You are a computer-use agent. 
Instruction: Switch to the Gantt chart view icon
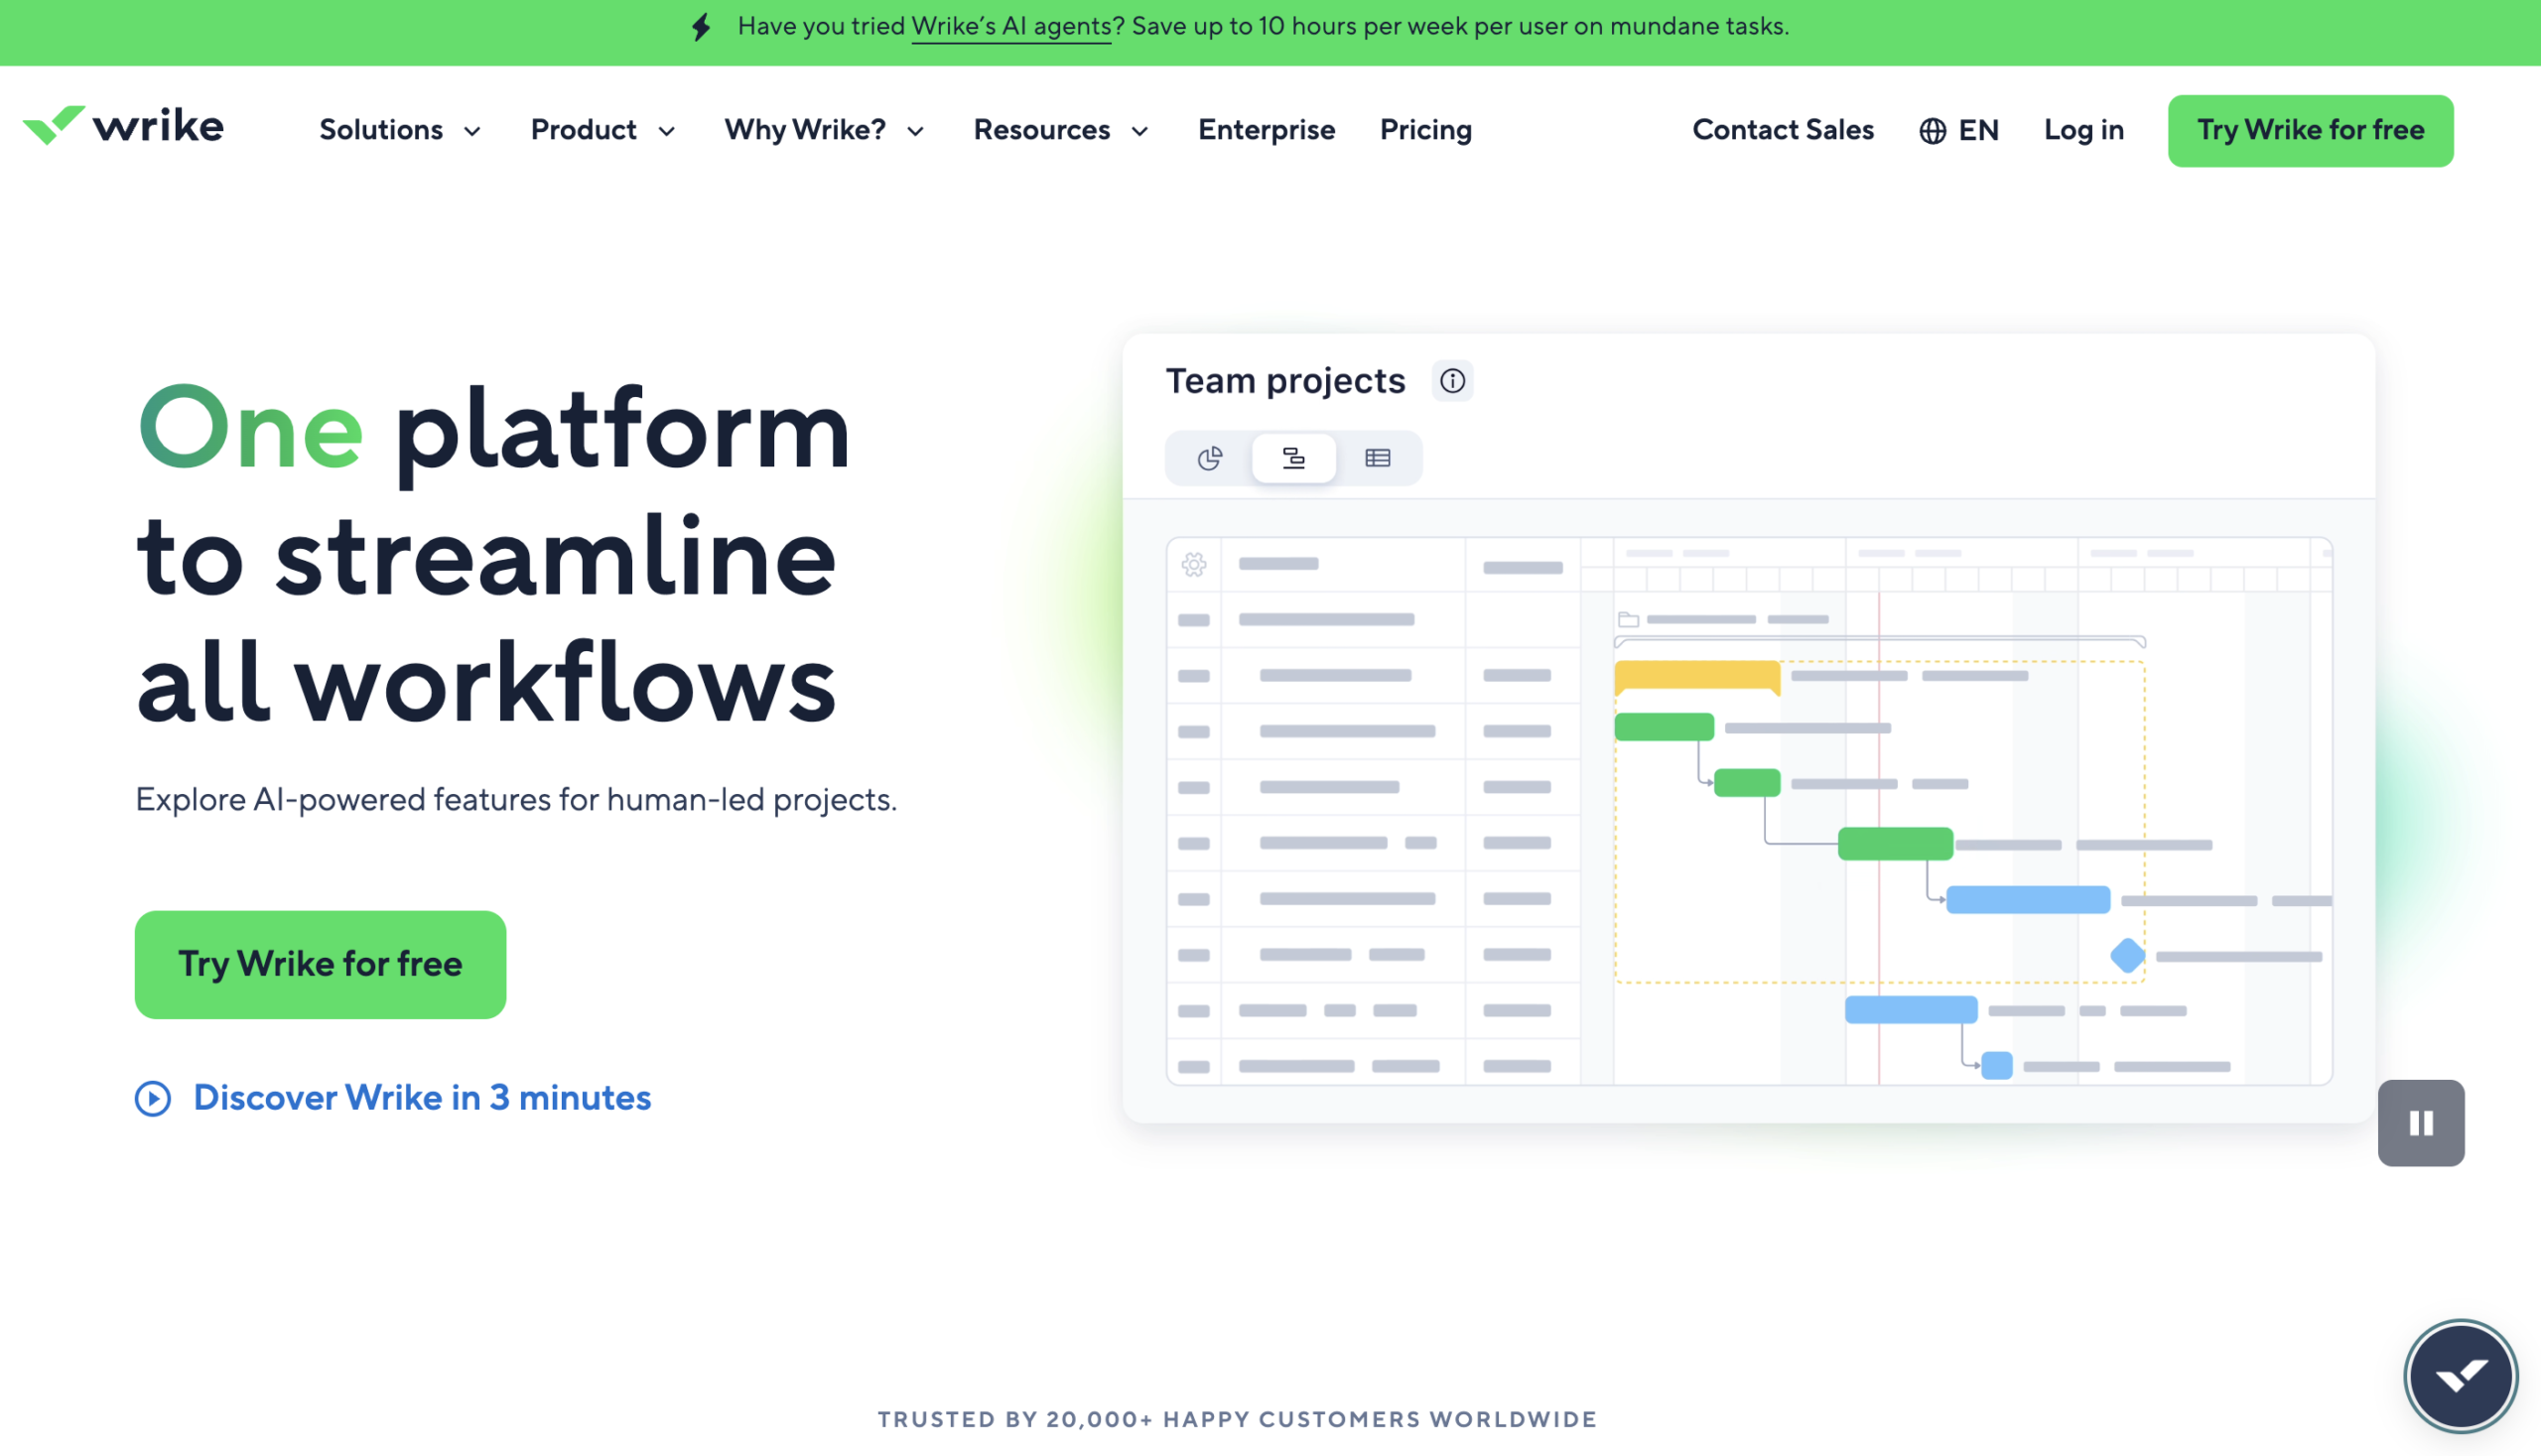coord(1293,458)
